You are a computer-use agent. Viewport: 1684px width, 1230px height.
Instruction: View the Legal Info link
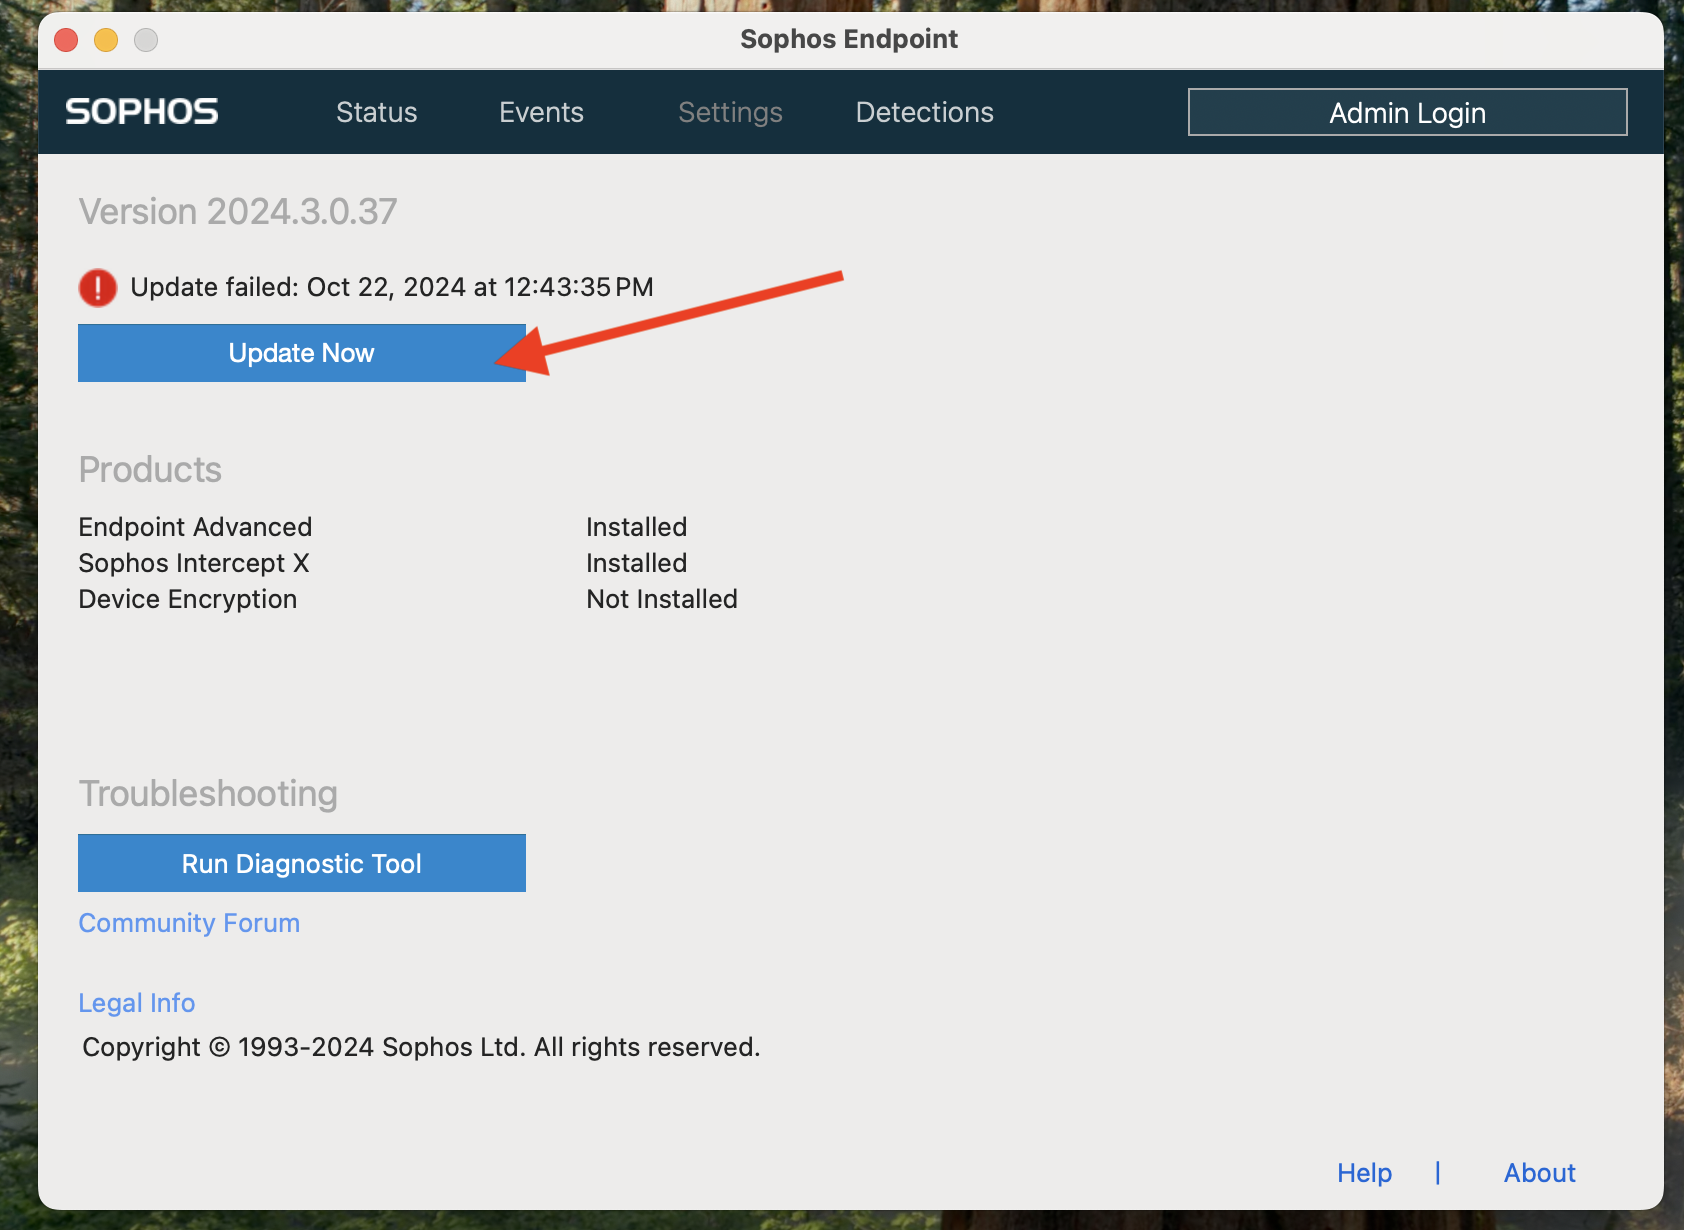pos(137,1003)
